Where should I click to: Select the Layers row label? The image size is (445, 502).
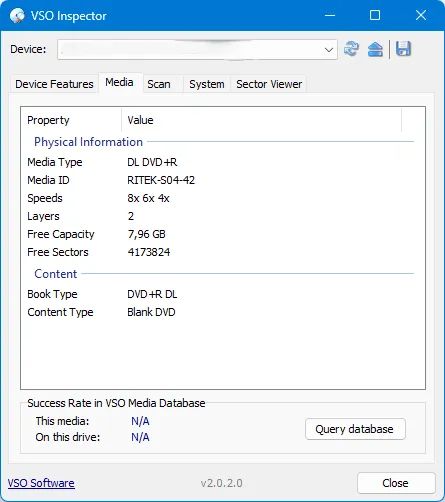pos(43,216)
